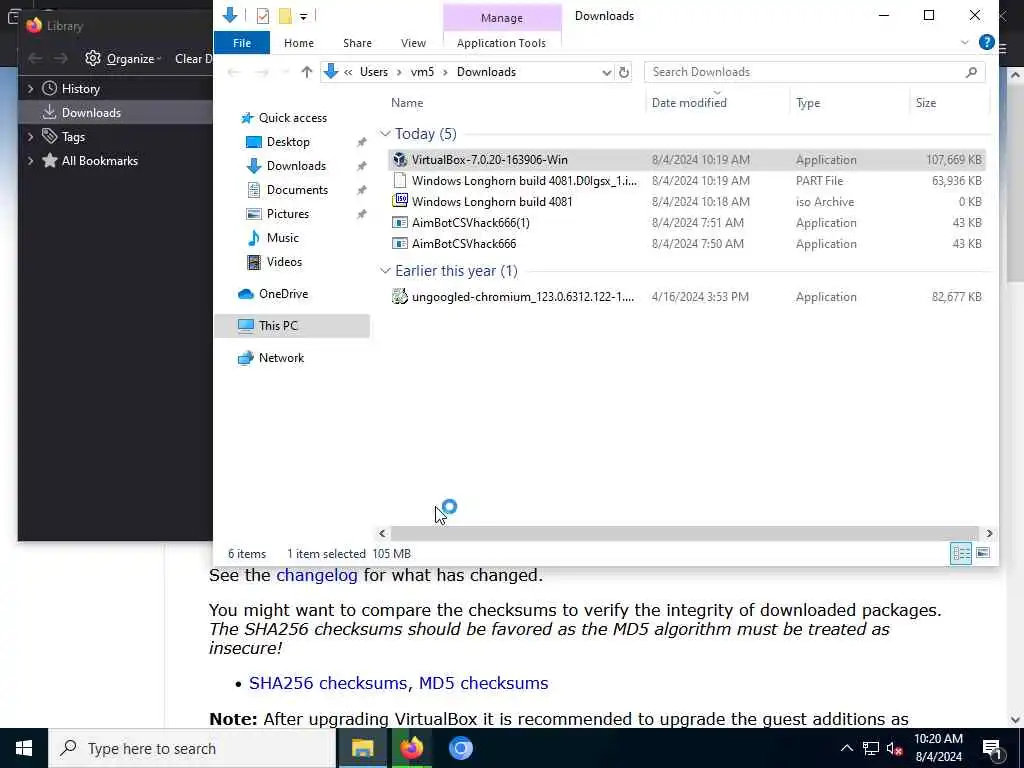The image size is (1024, 768).
Task: Select the AimBotCSVhack666 application icon
Action: (400, 244)
